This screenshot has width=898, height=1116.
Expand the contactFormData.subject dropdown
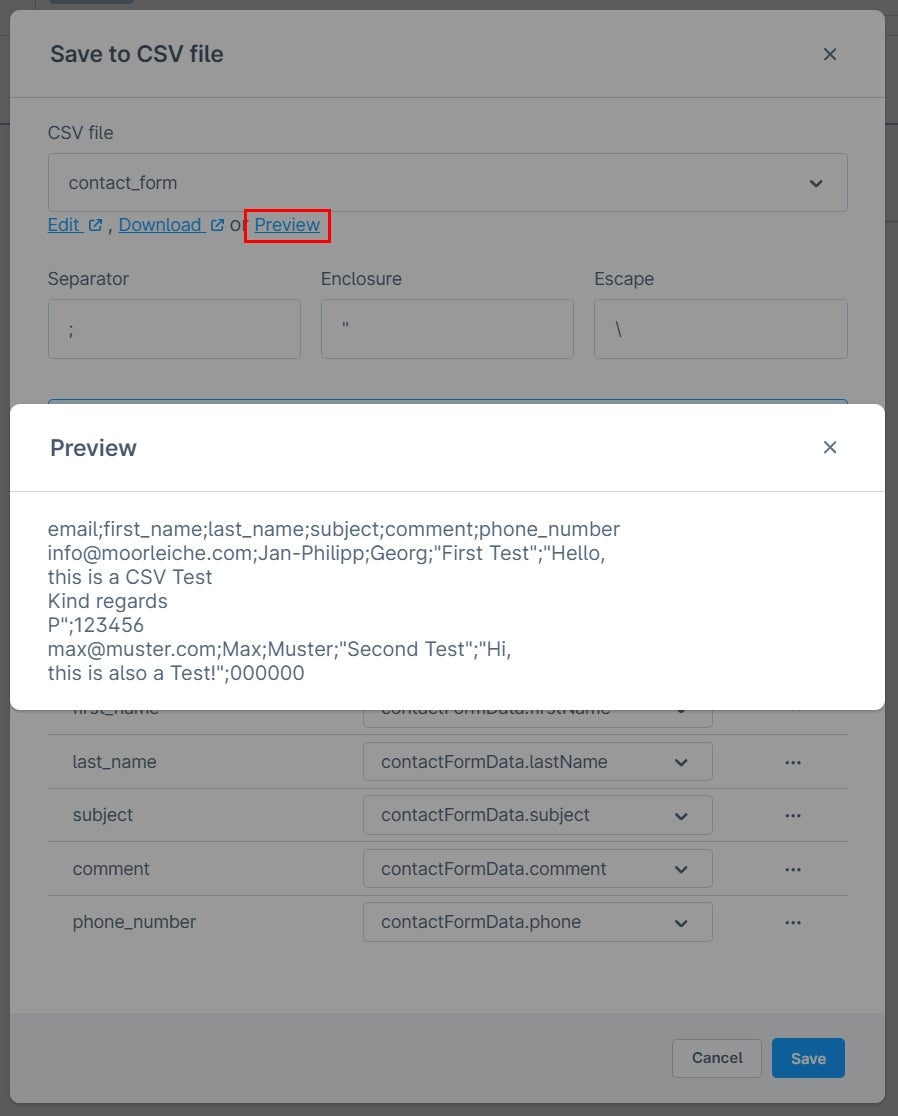tap(537, 816)
